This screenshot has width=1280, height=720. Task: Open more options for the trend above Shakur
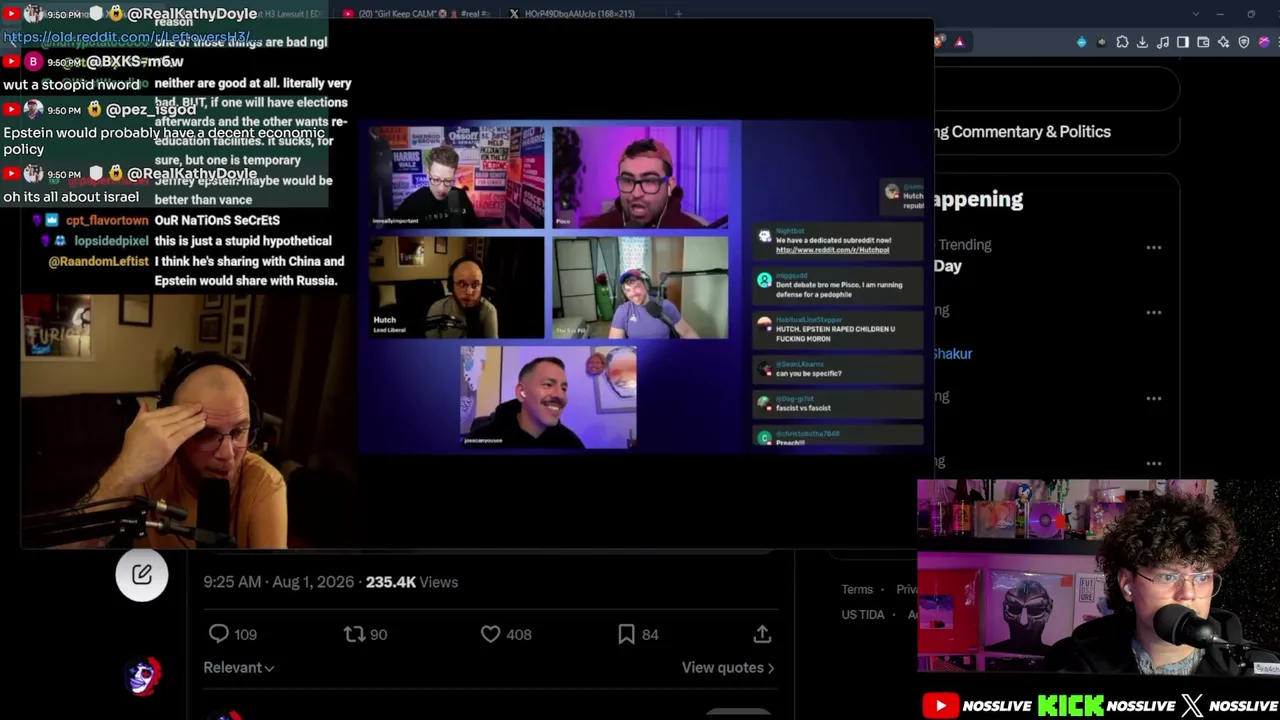[1154, 312]
